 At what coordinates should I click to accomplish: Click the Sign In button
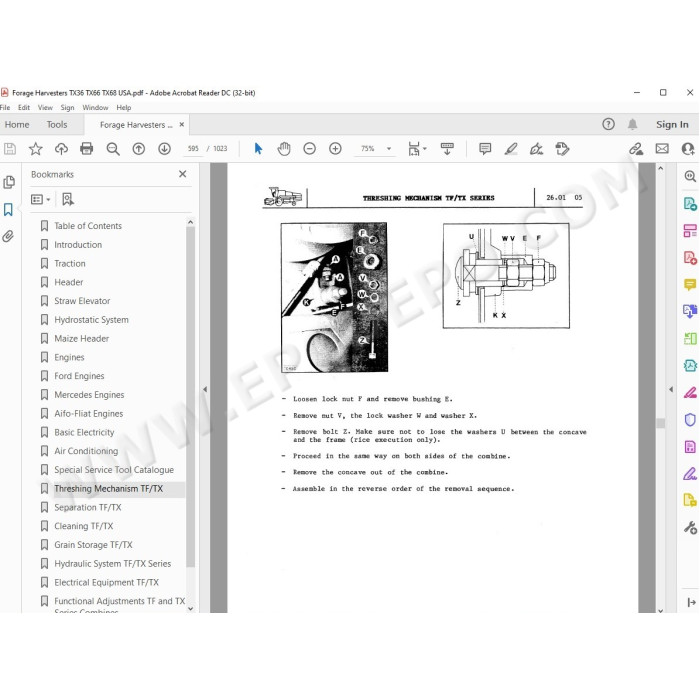[x=672, y=125]
